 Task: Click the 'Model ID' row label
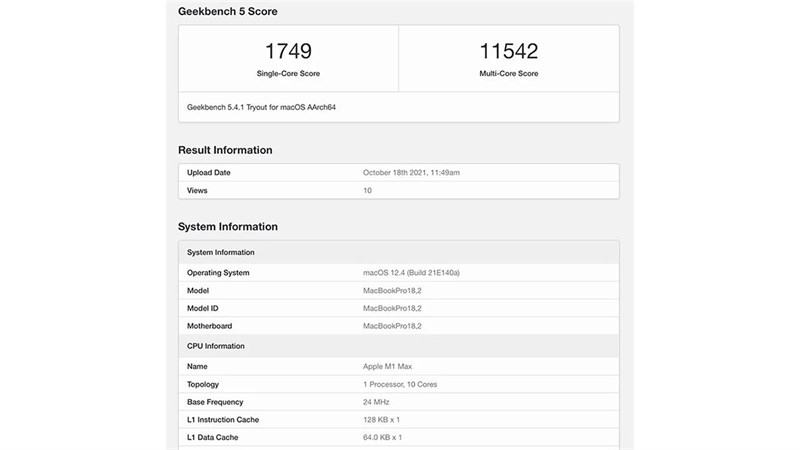pyautogui.click(x=203, y=308)
